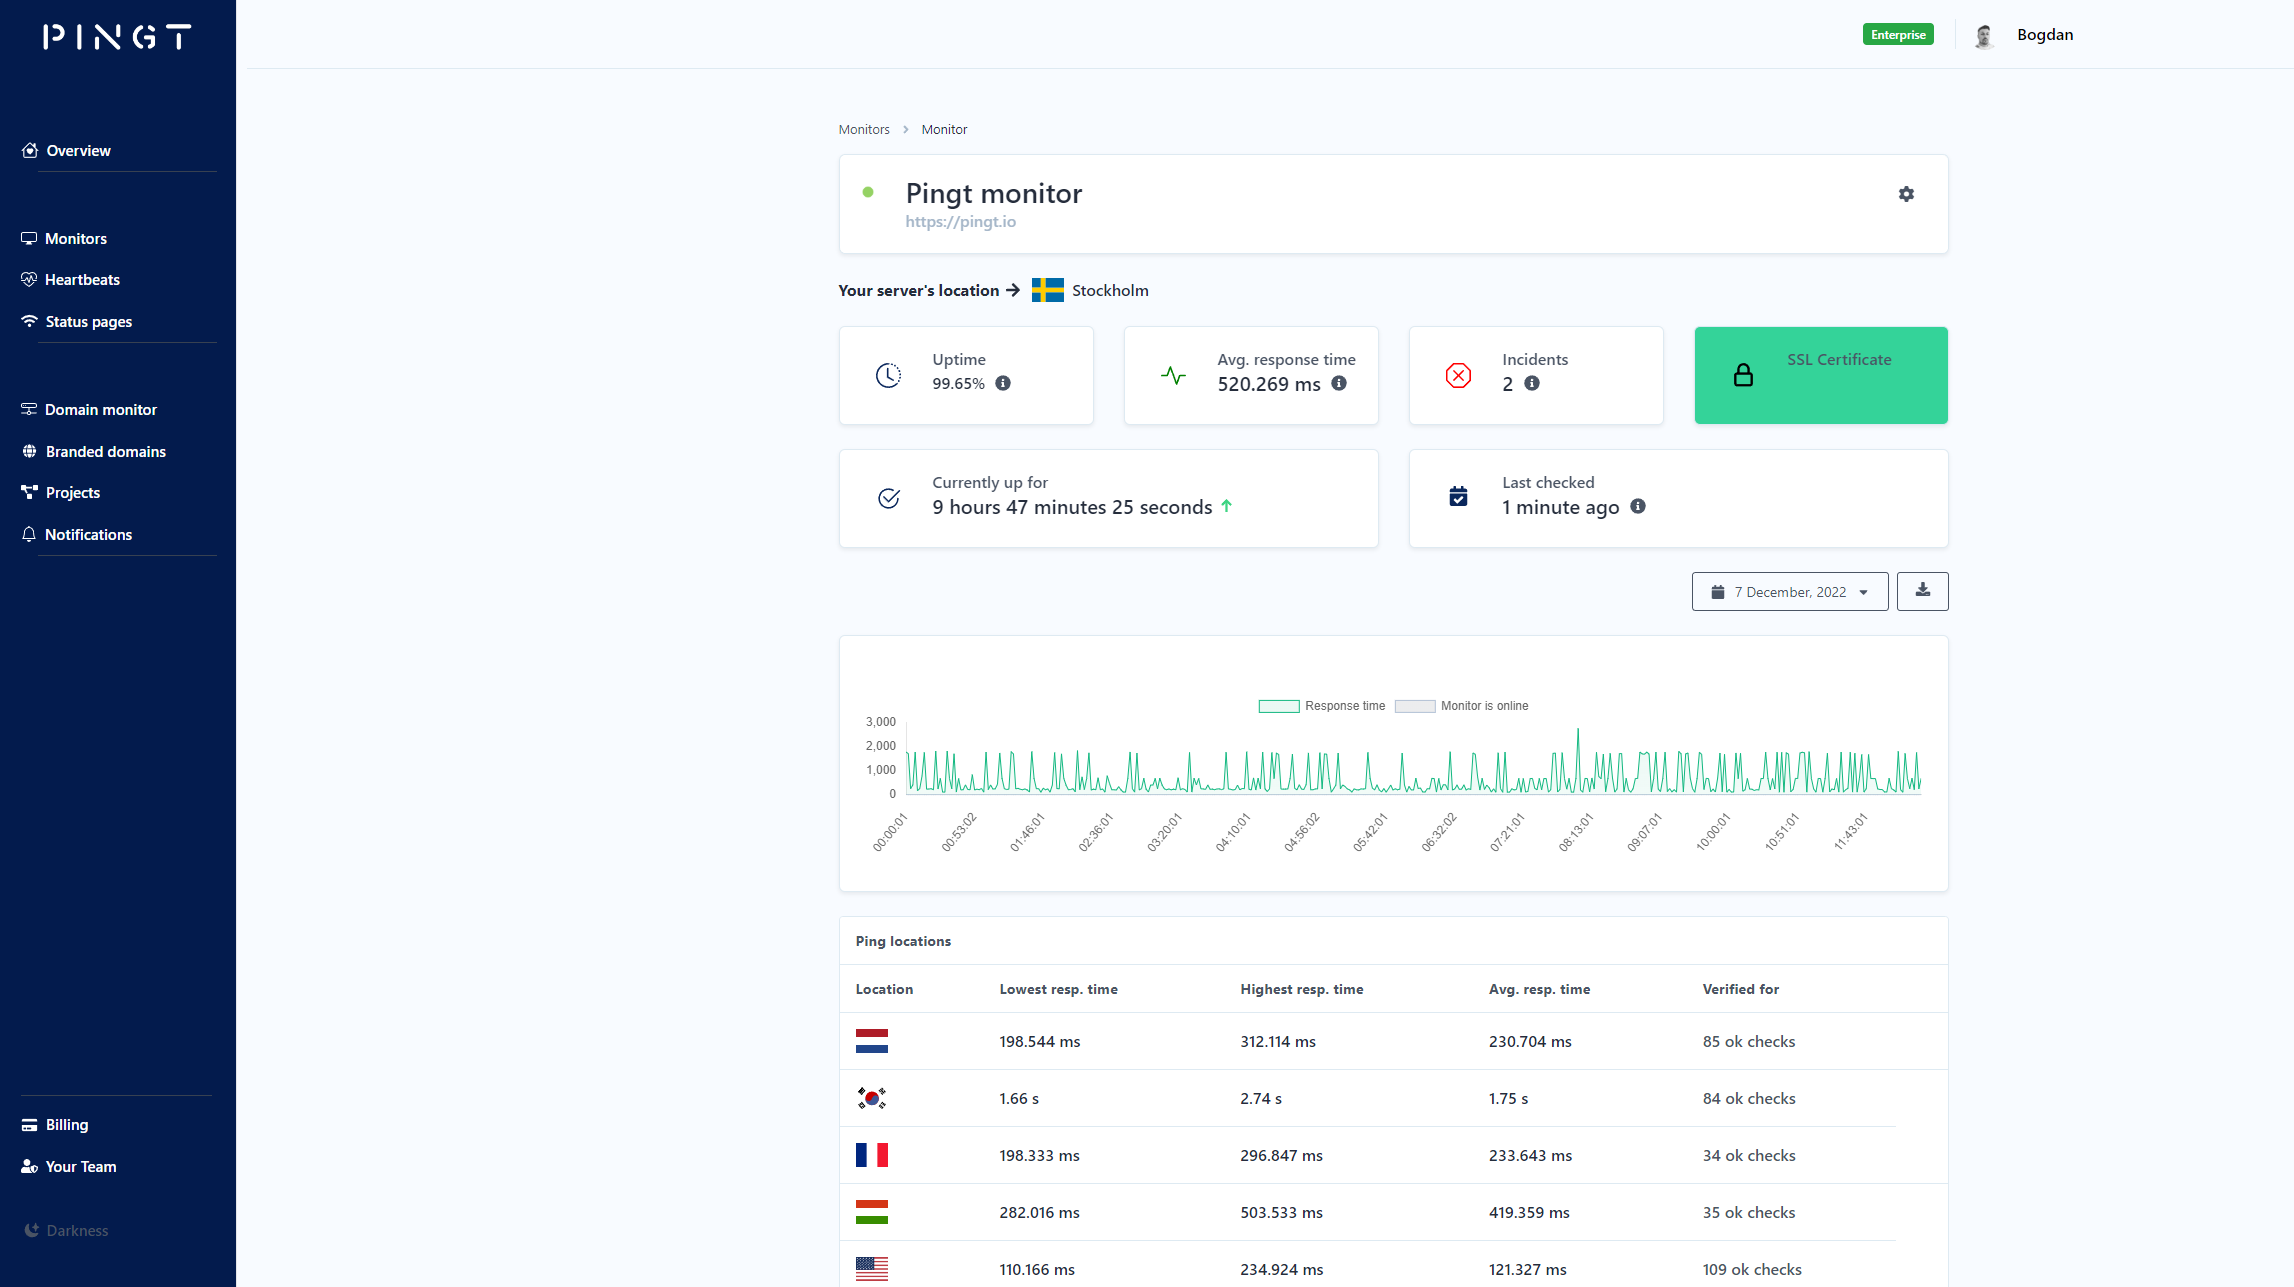Click the download report button
Viewport: 2294px width, 1287px height.
coord(1922,591)
